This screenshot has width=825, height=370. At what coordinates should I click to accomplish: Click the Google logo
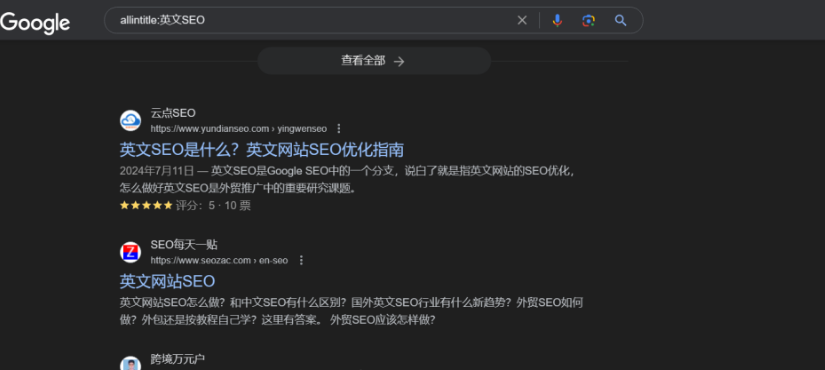[35, 23]
